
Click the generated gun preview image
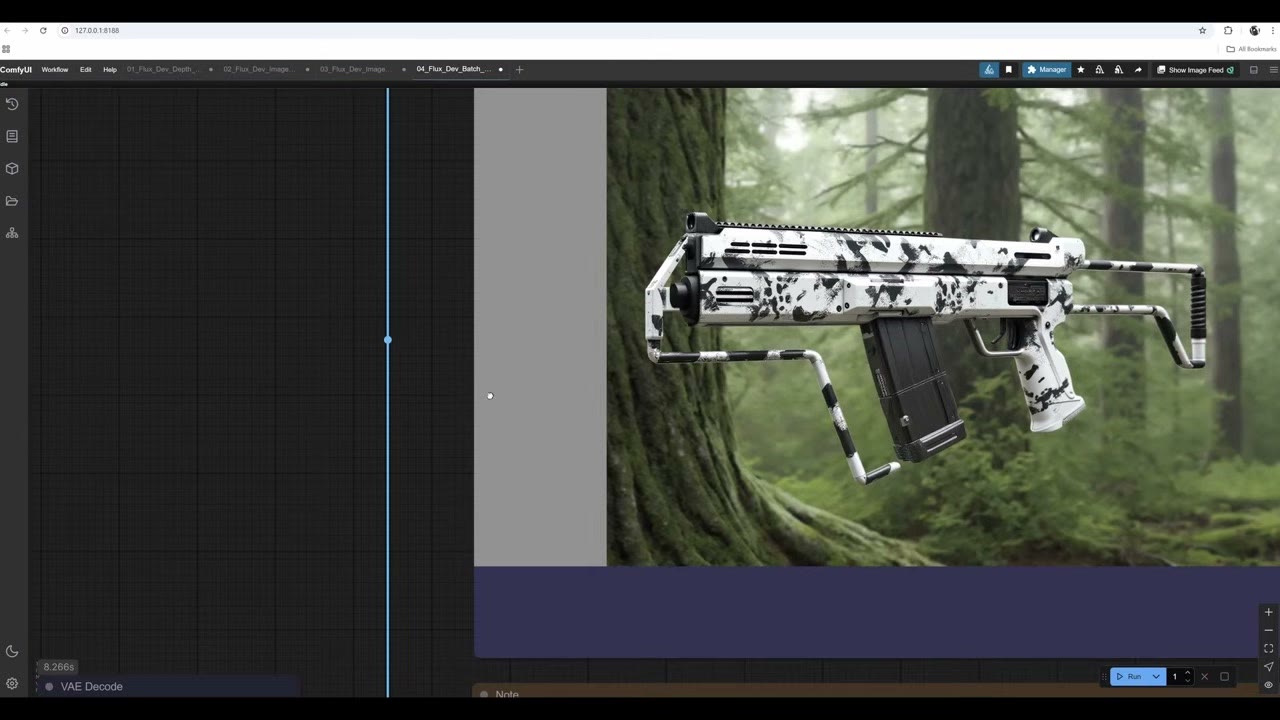[943, 327]
